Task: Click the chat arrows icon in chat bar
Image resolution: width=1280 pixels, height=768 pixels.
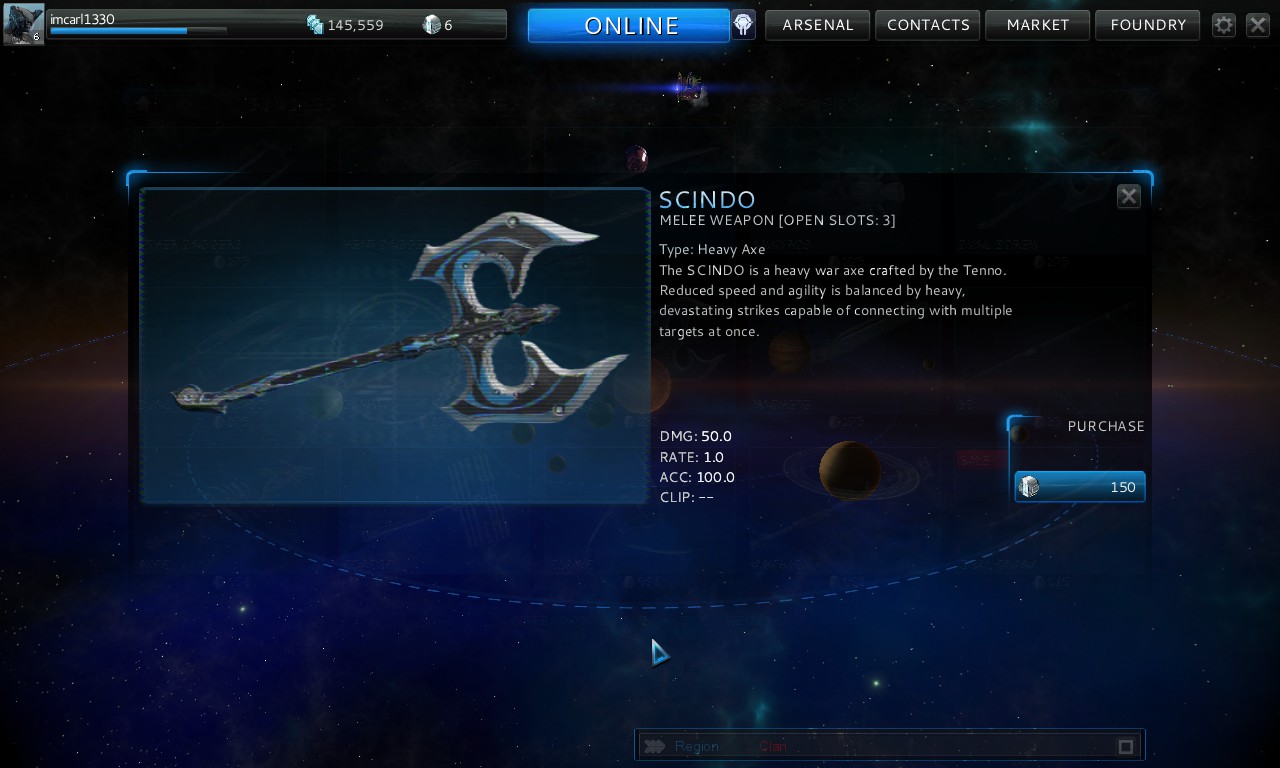Action: [x=655, y=746]
